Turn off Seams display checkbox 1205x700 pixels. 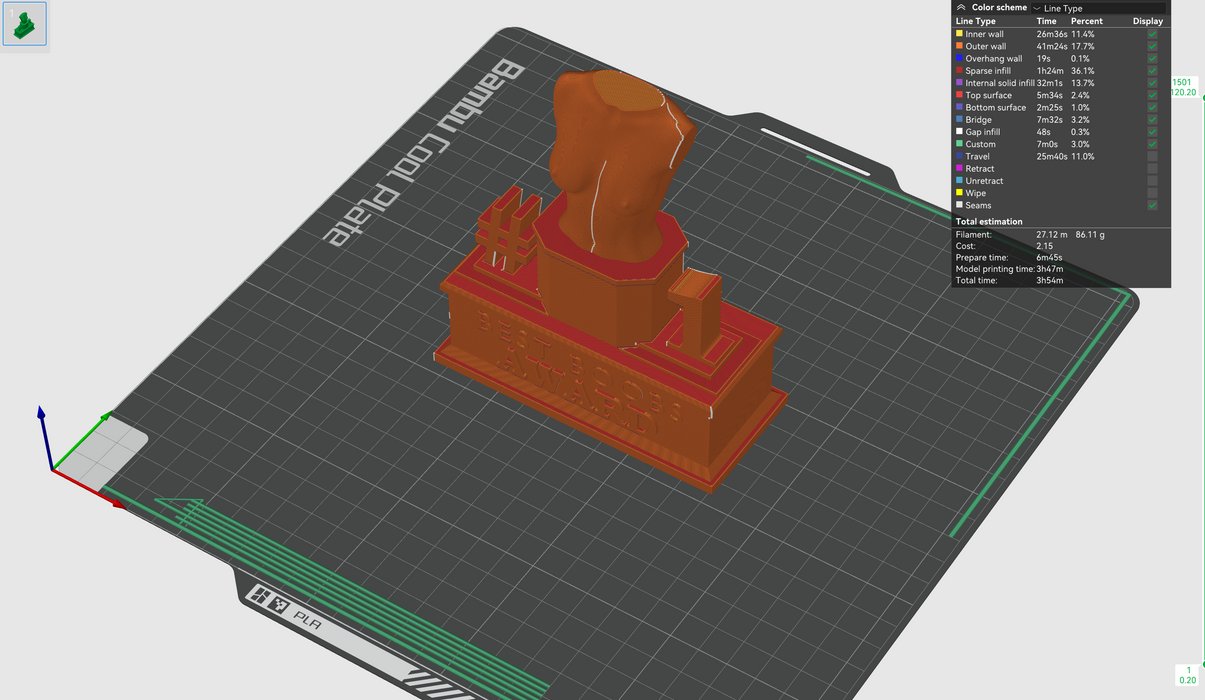(1152, 205)
